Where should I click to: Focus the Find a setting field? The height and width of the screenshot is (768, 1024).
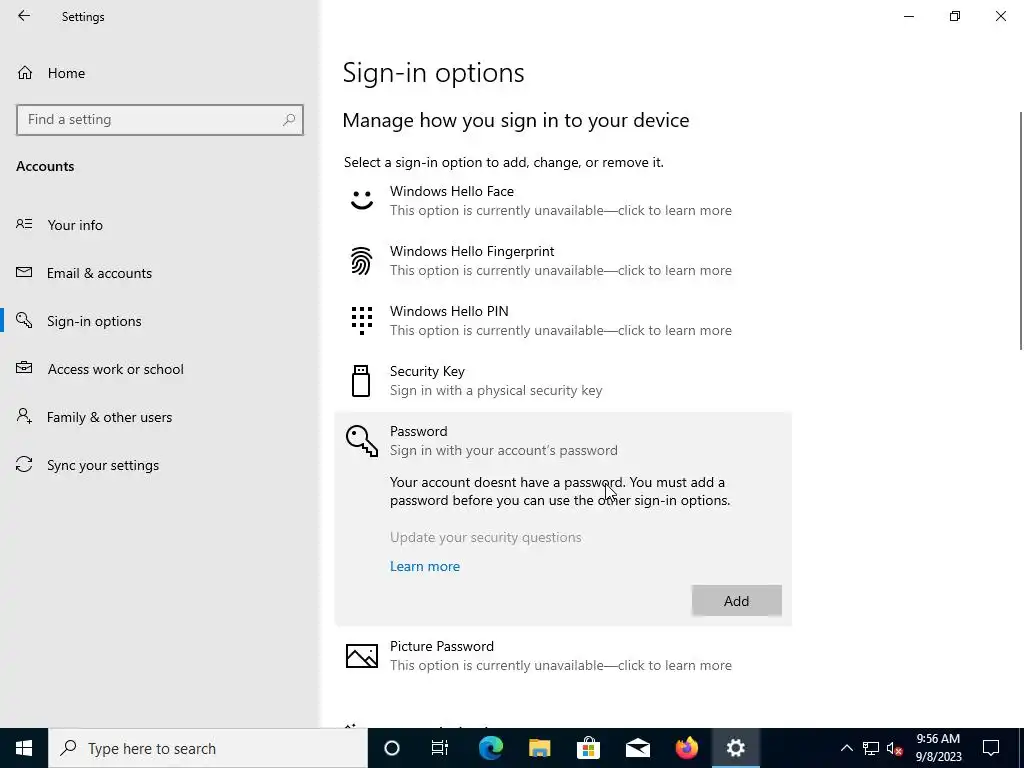159,120
